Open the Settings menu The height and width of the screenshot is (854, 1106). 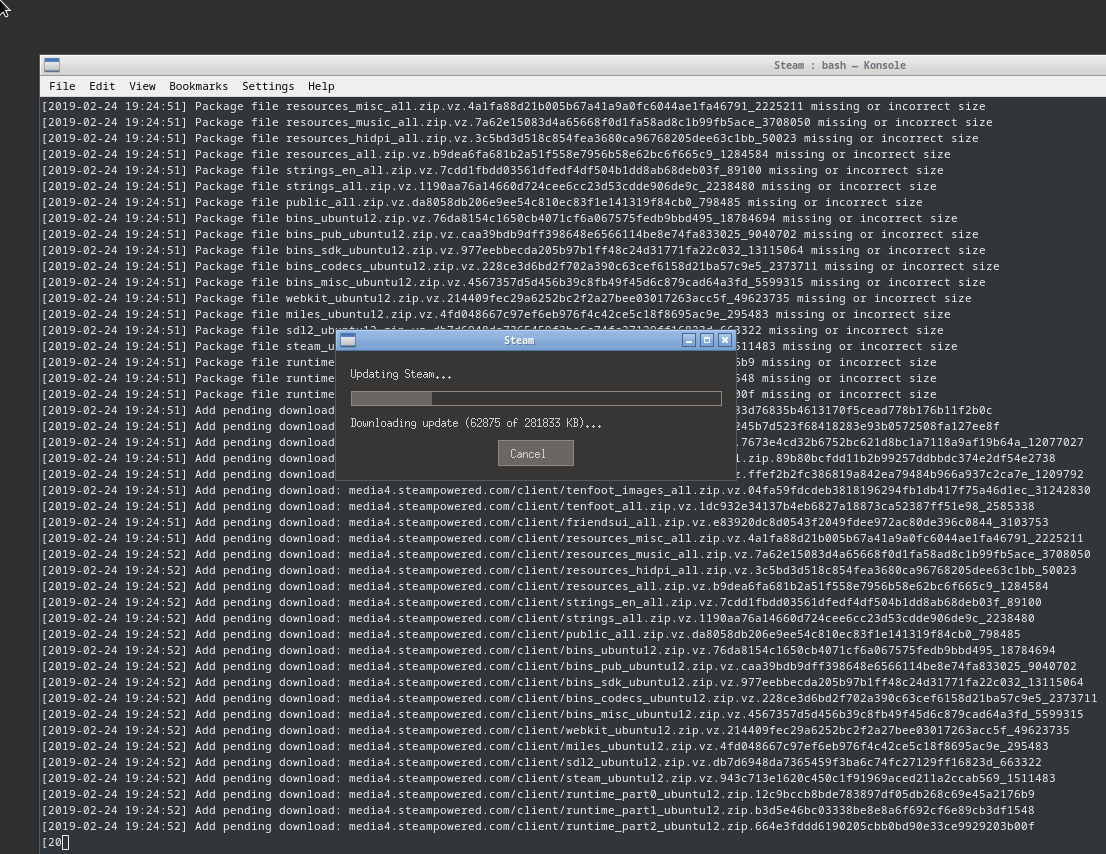268,86
